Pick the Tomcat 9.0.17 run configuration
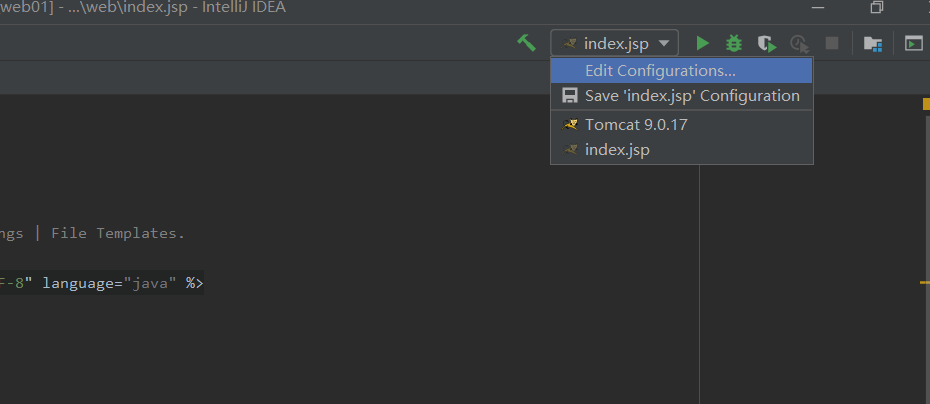This screenshot has height=404, width=930. click(635, 125)
